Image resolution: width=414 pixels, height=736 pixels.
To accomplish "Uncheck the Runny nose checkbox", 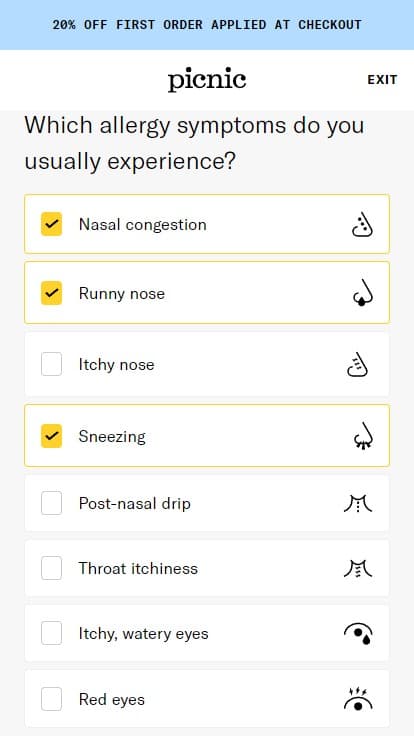I will pos(51,293).
